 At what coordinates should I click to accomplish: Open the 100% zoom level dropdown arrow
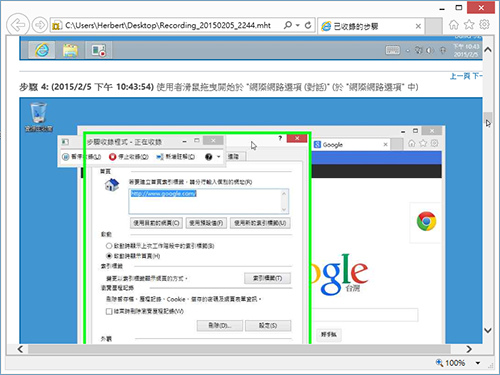click(x=478, y=363)
